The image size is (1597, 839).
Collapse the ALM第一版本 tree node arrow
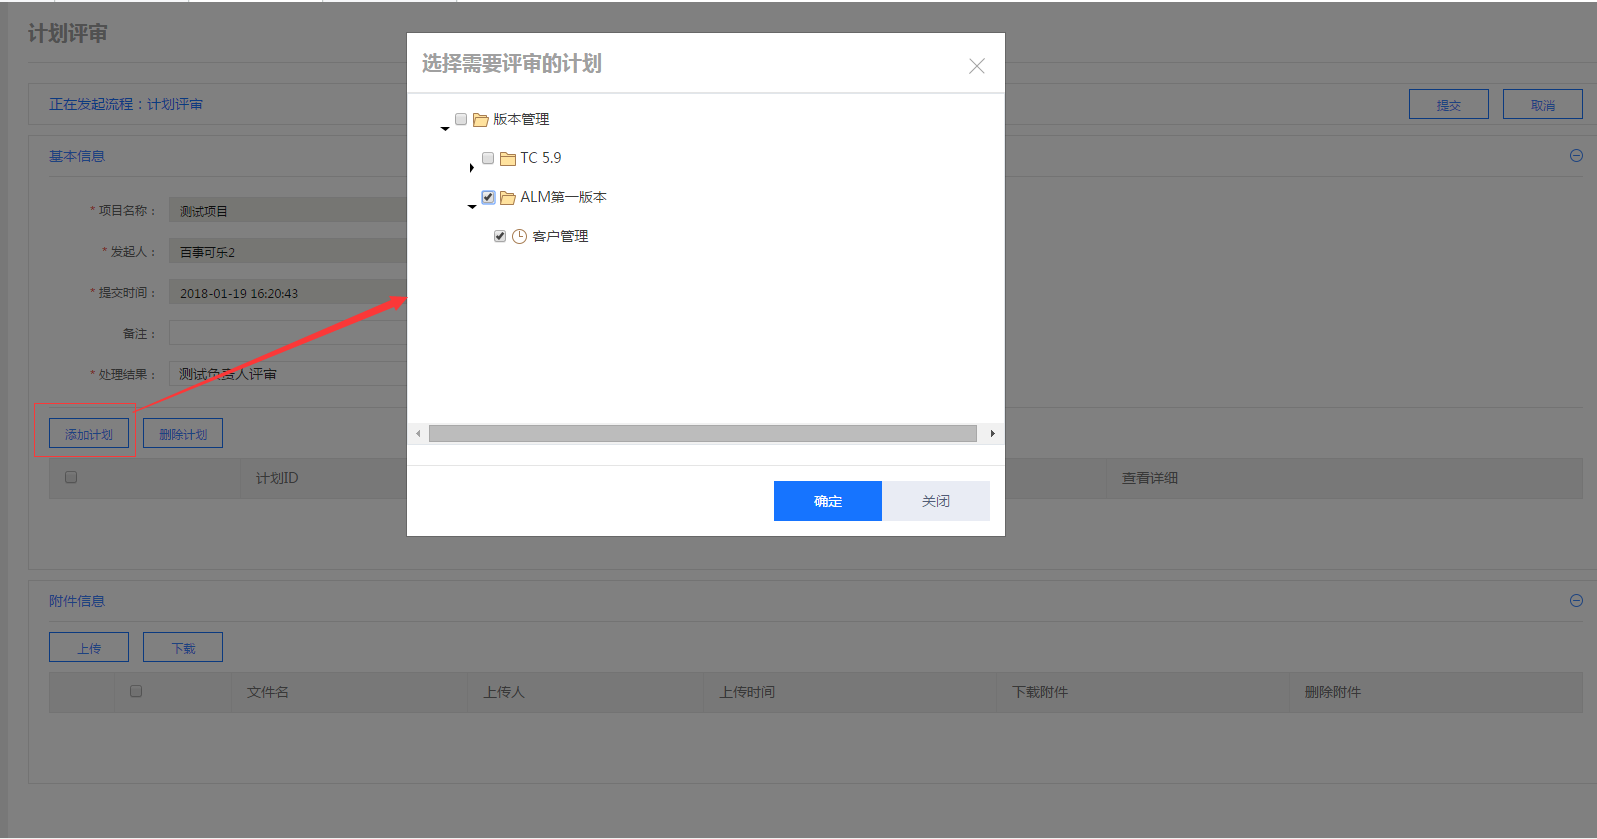[x=472, y=206]
